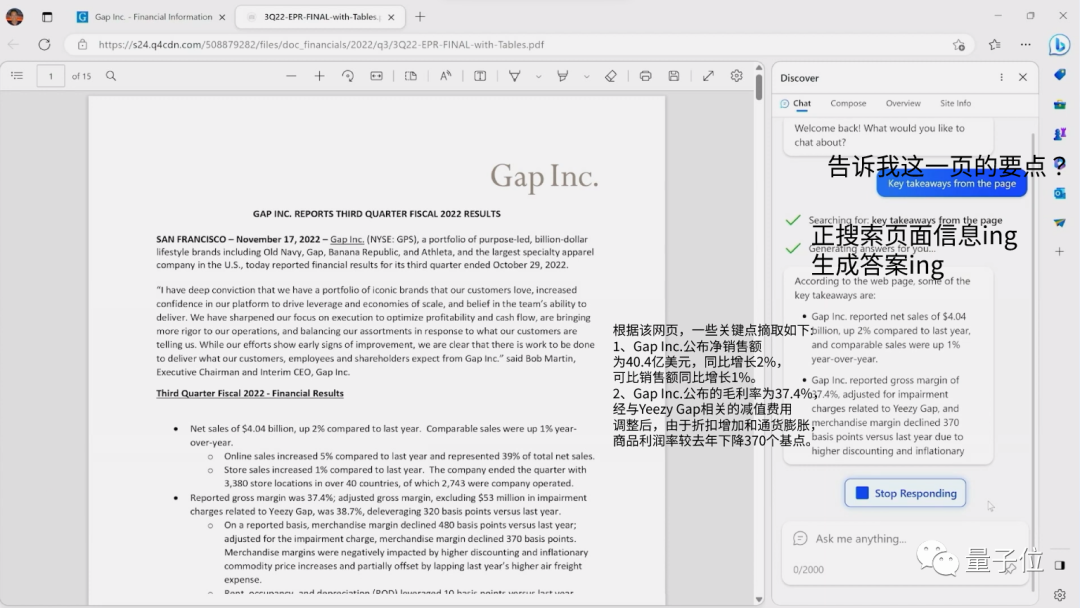Zoom out using the minus icon
Image resolution: width=1080 pixels, height=608 pixels.
[291, 76]
